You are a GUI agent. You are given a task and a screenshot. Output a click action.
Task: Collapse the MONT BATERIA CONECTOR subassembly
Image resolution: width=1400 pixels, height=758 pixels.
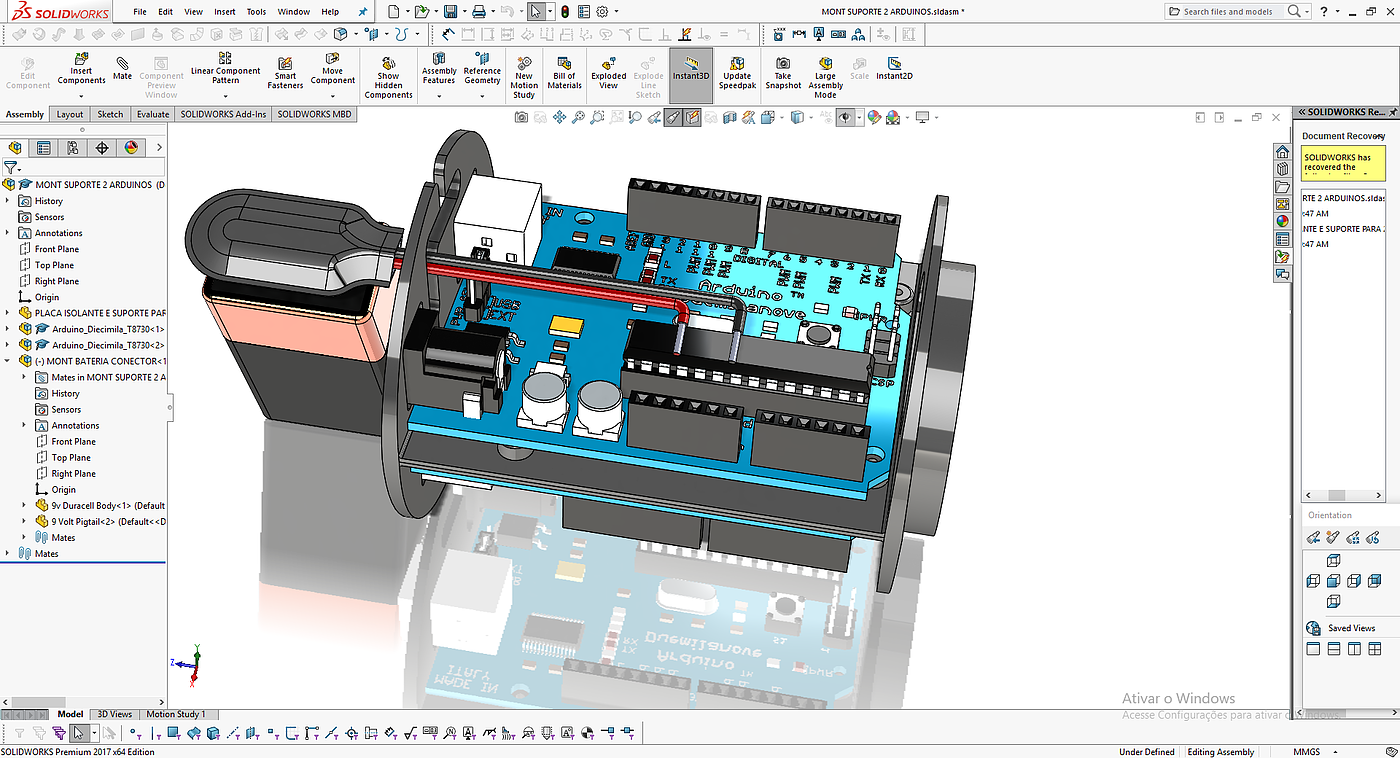(x=9, y=361)
